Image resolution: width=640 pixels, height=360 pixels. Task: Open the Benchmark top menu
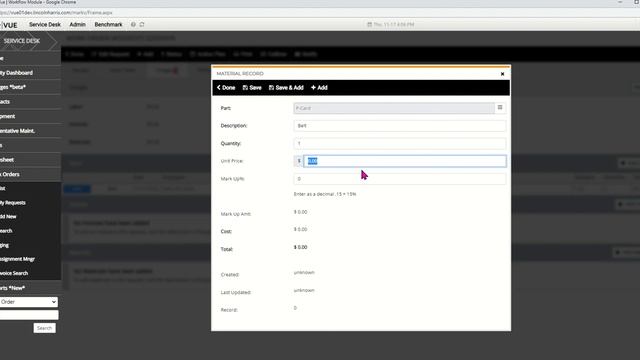[108, 24]
